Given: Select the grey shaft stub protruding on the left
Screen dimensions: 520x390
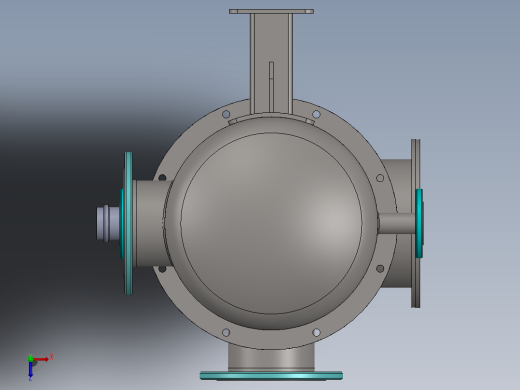Looking at the screenshot, I should (108, 223).
